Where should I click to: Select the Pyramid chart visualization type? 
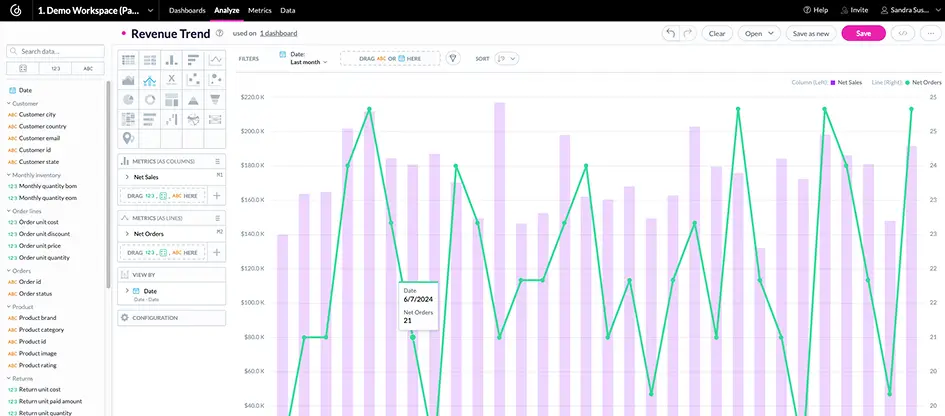[193, 99]
